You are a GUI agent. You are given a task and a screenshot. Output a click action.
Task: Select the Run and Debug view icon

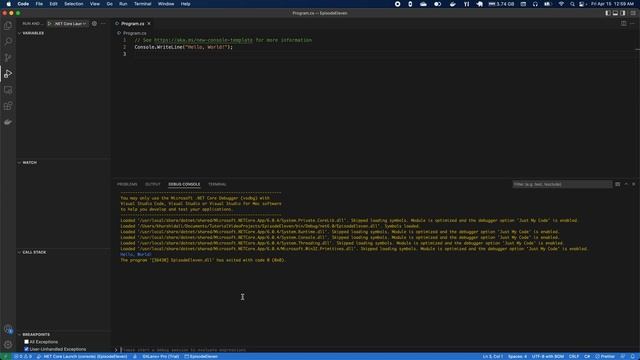[8, 74]
